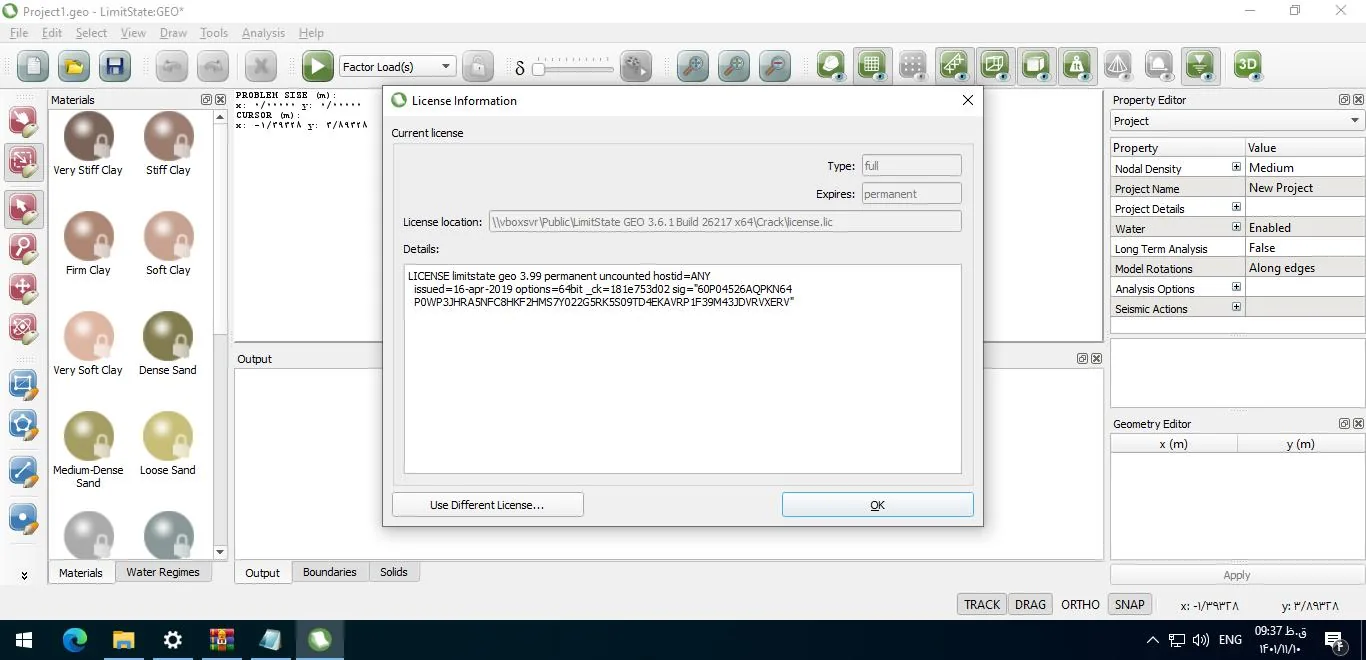Toggle the dotted snap-grid display button
1366x660 pixels.
pos(912,66)
